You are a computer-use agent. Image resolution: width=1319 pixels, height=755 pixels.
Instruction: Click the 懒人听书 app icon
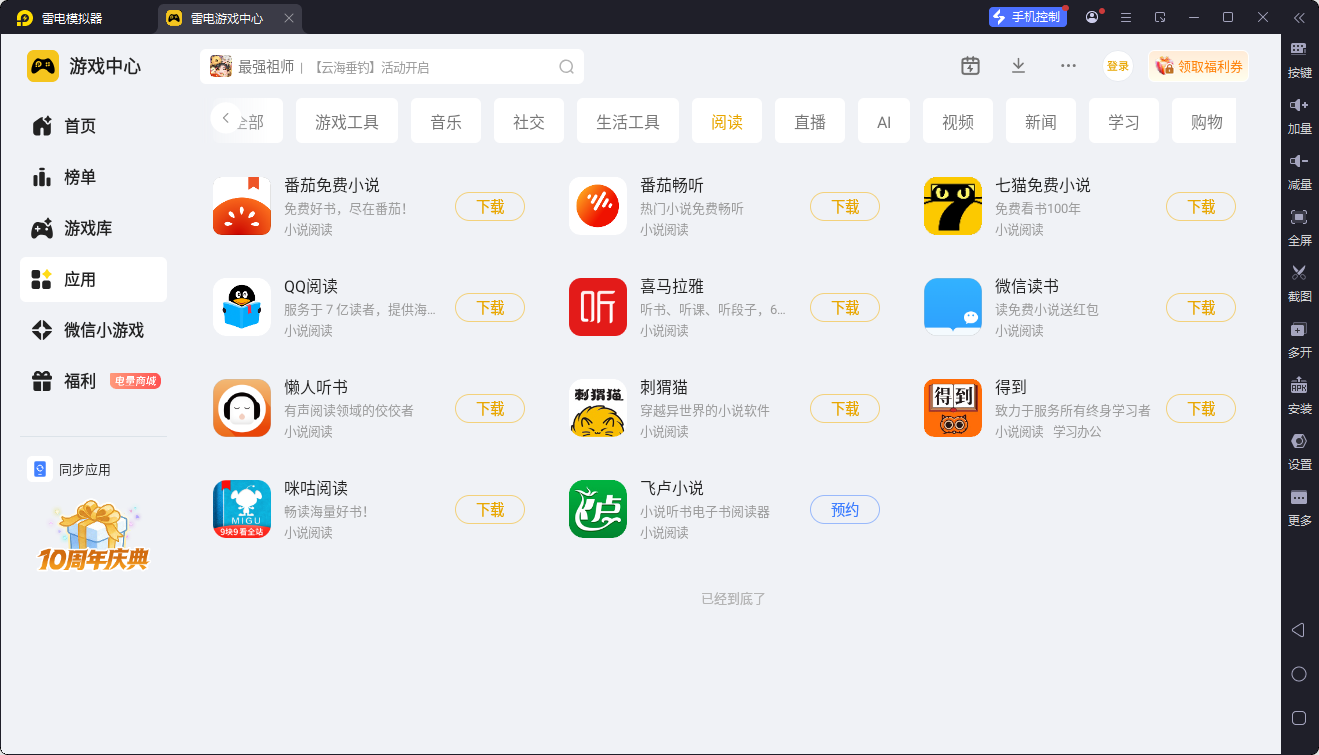[x=242, y=408]
